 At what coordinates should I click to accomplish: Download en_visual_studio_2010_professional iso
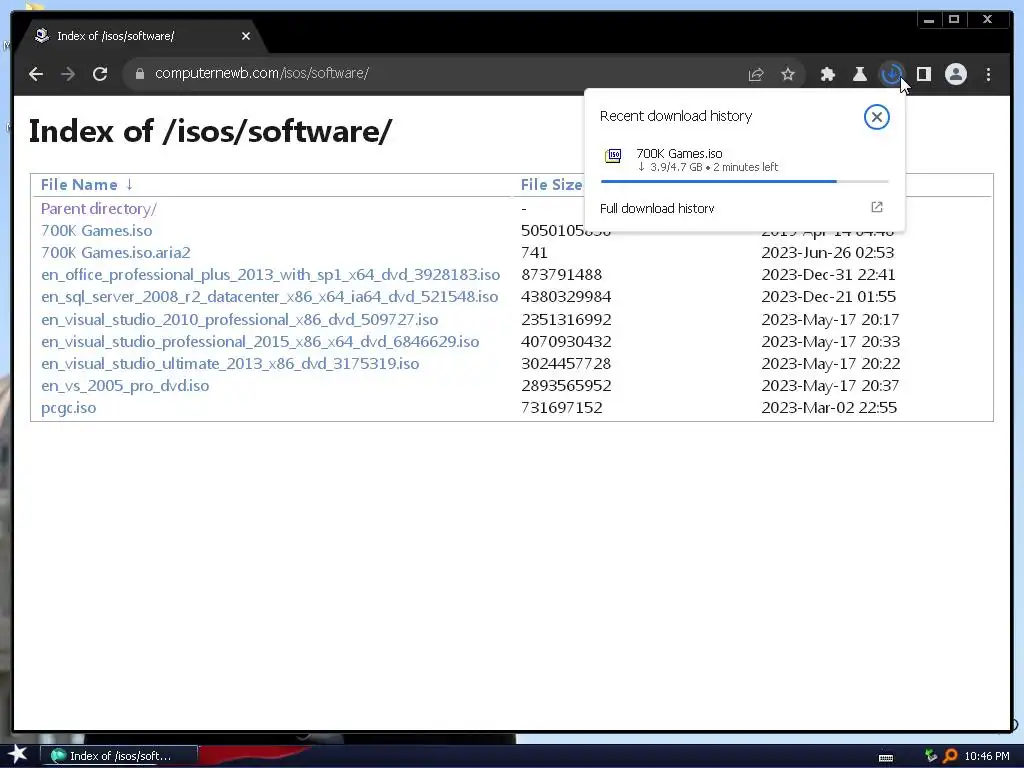[x=239, y=320]
